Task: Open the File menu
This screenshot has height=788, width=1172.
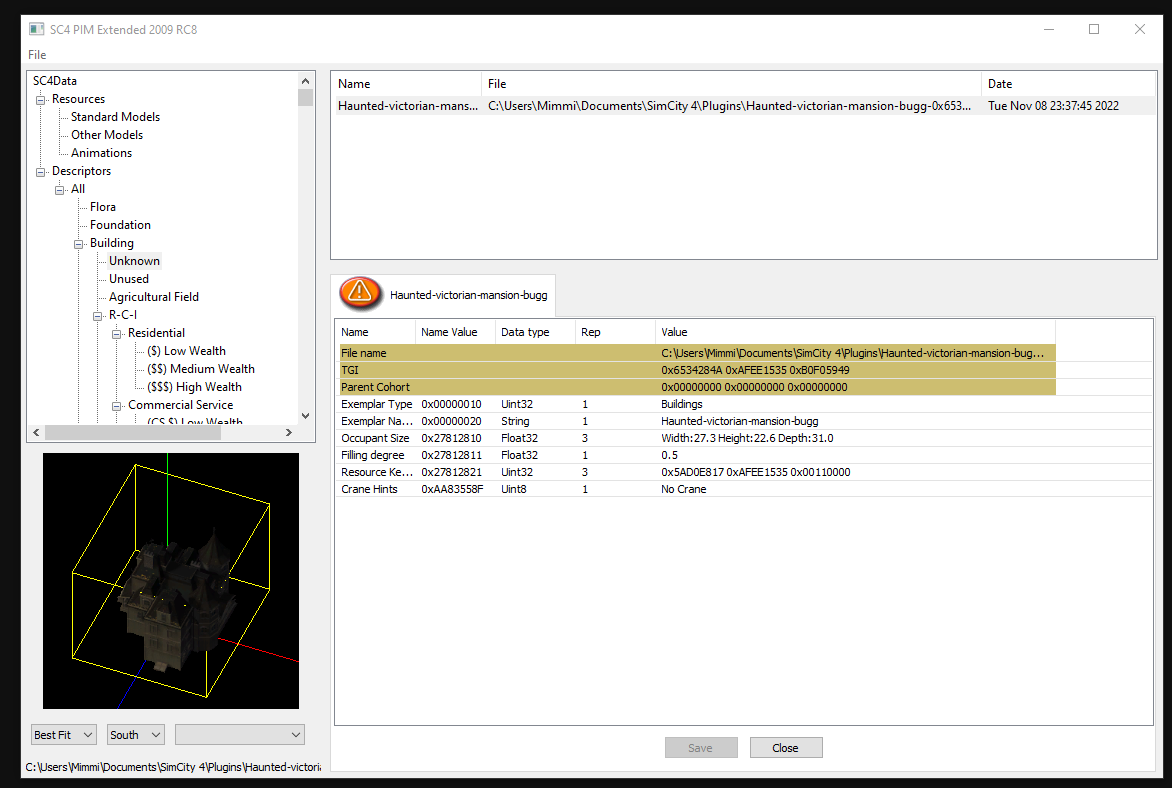Action: [37, 55]
